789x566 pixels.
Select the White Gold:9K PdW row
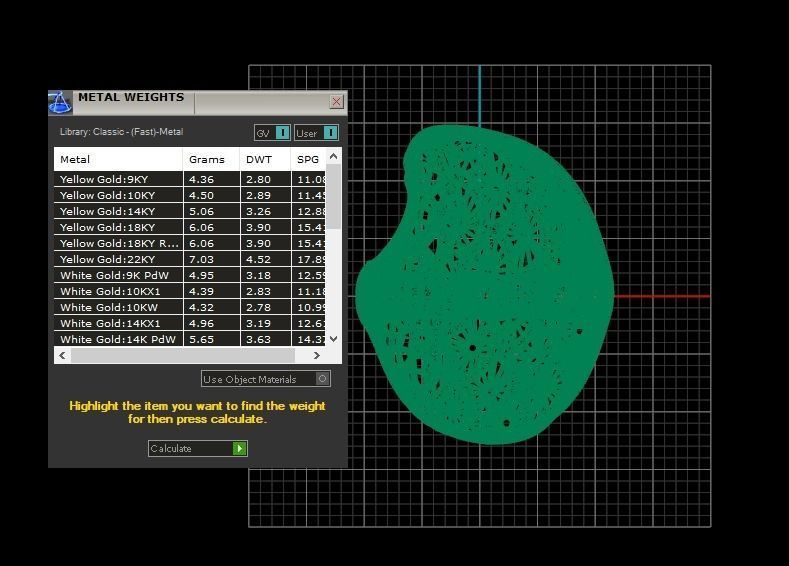(x=190, y=276)
